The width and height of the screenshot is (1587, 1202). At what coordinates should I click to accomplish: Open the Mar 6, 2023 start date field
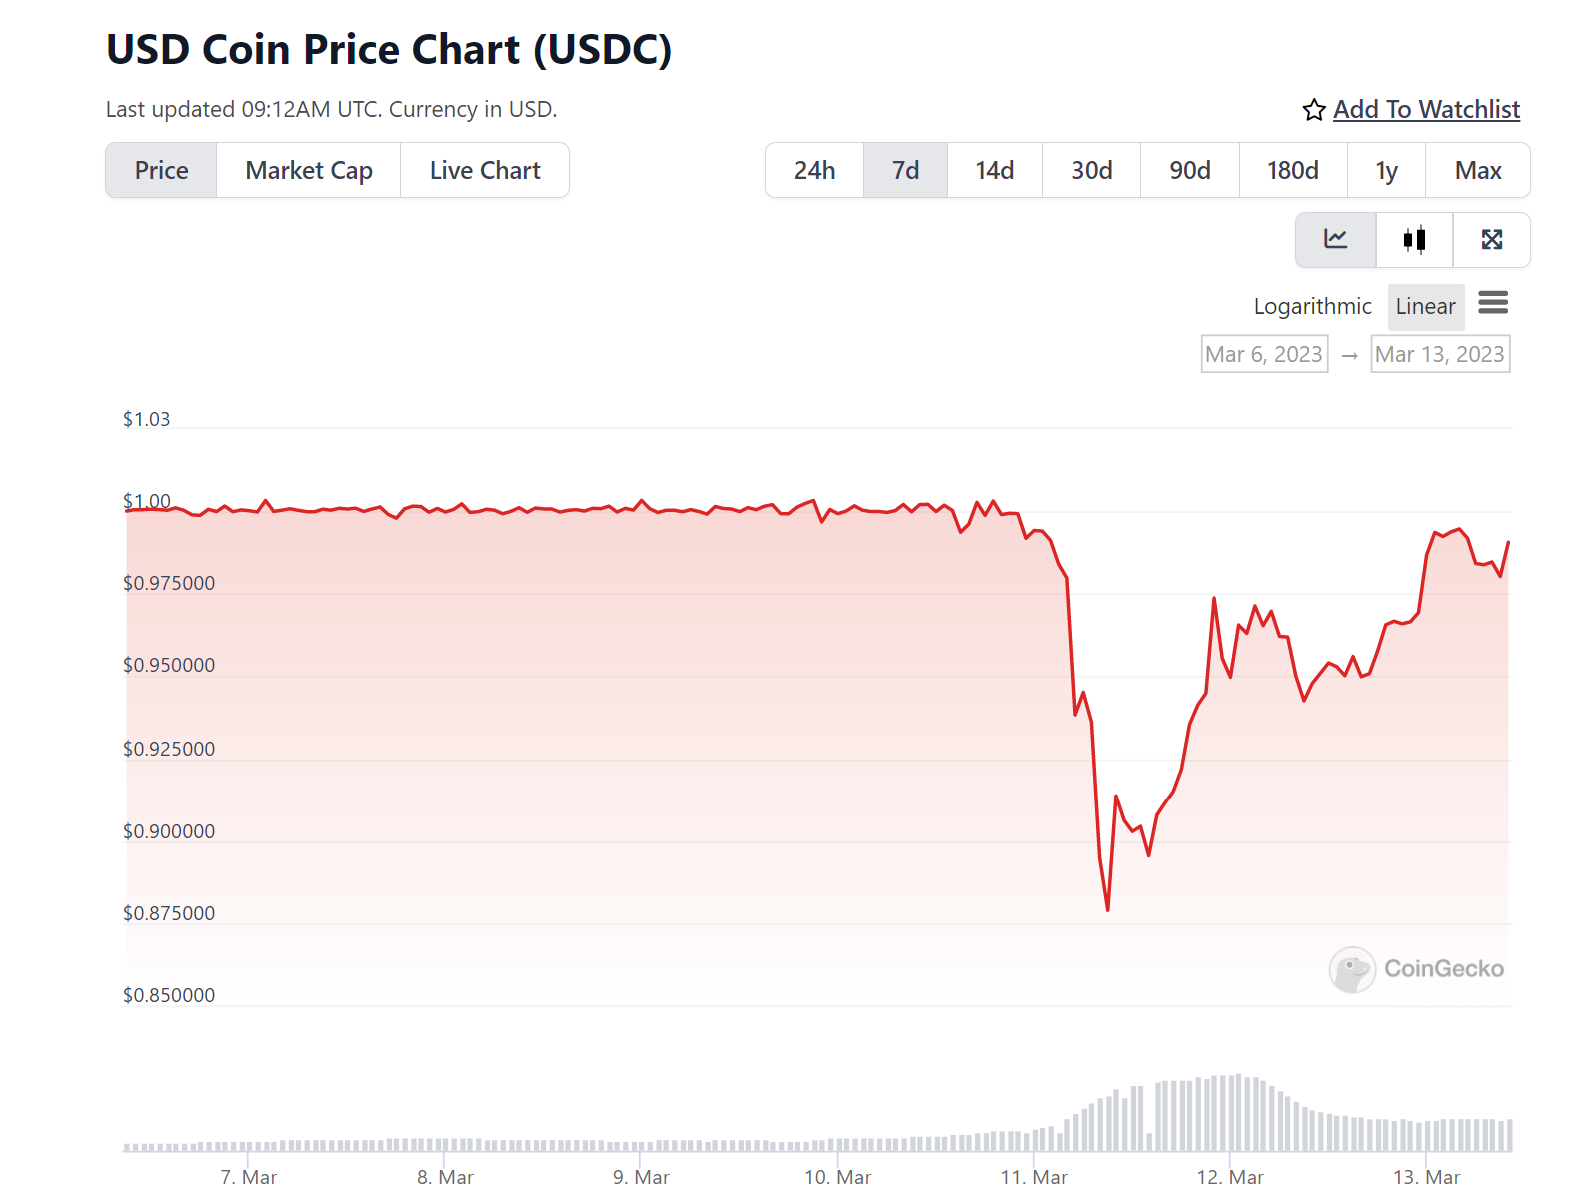[x=1264, y=354]
